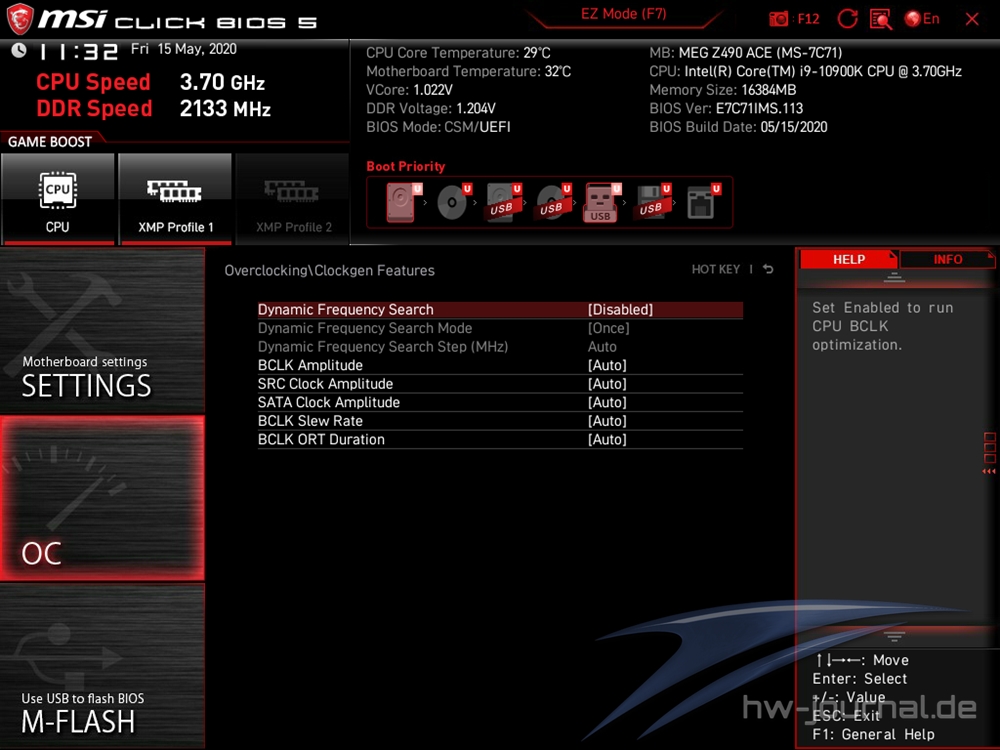Switch to the INFO tab

[x=947, y=260]
